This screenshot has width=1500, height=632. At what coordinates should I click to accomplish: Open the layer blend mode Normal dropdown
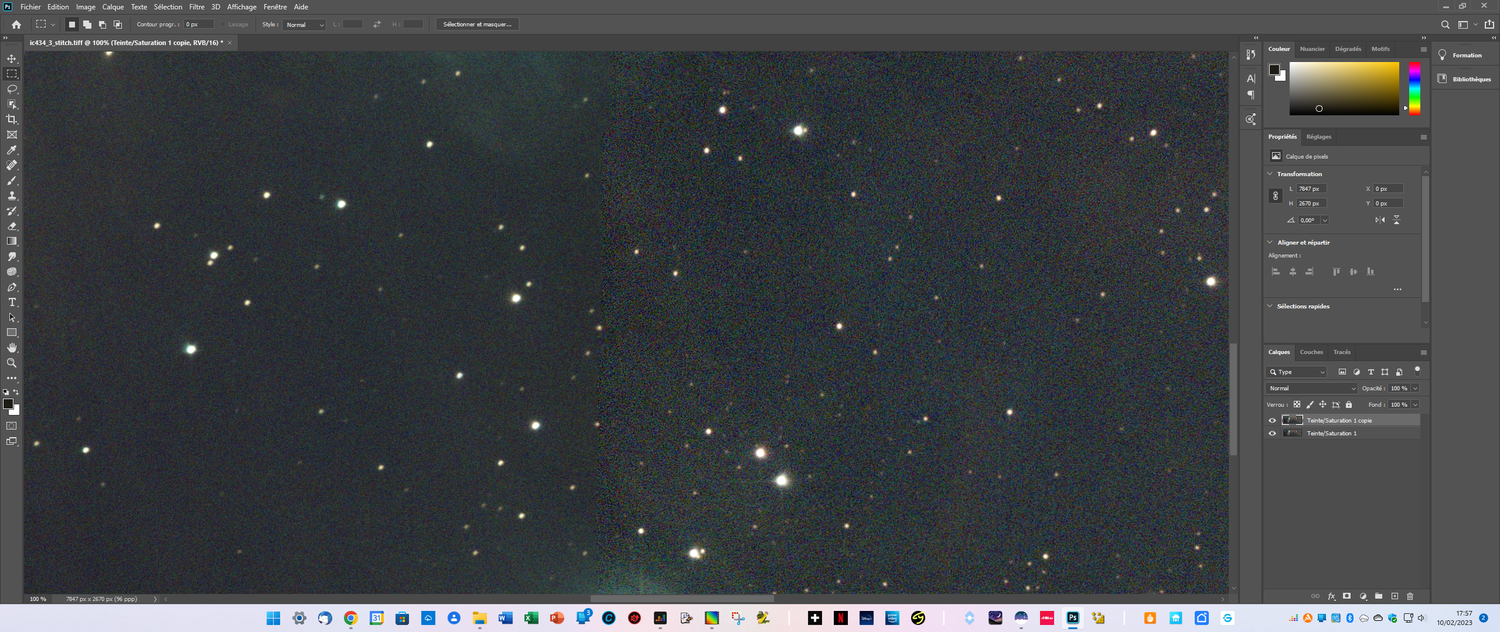tap(1312, 388)
